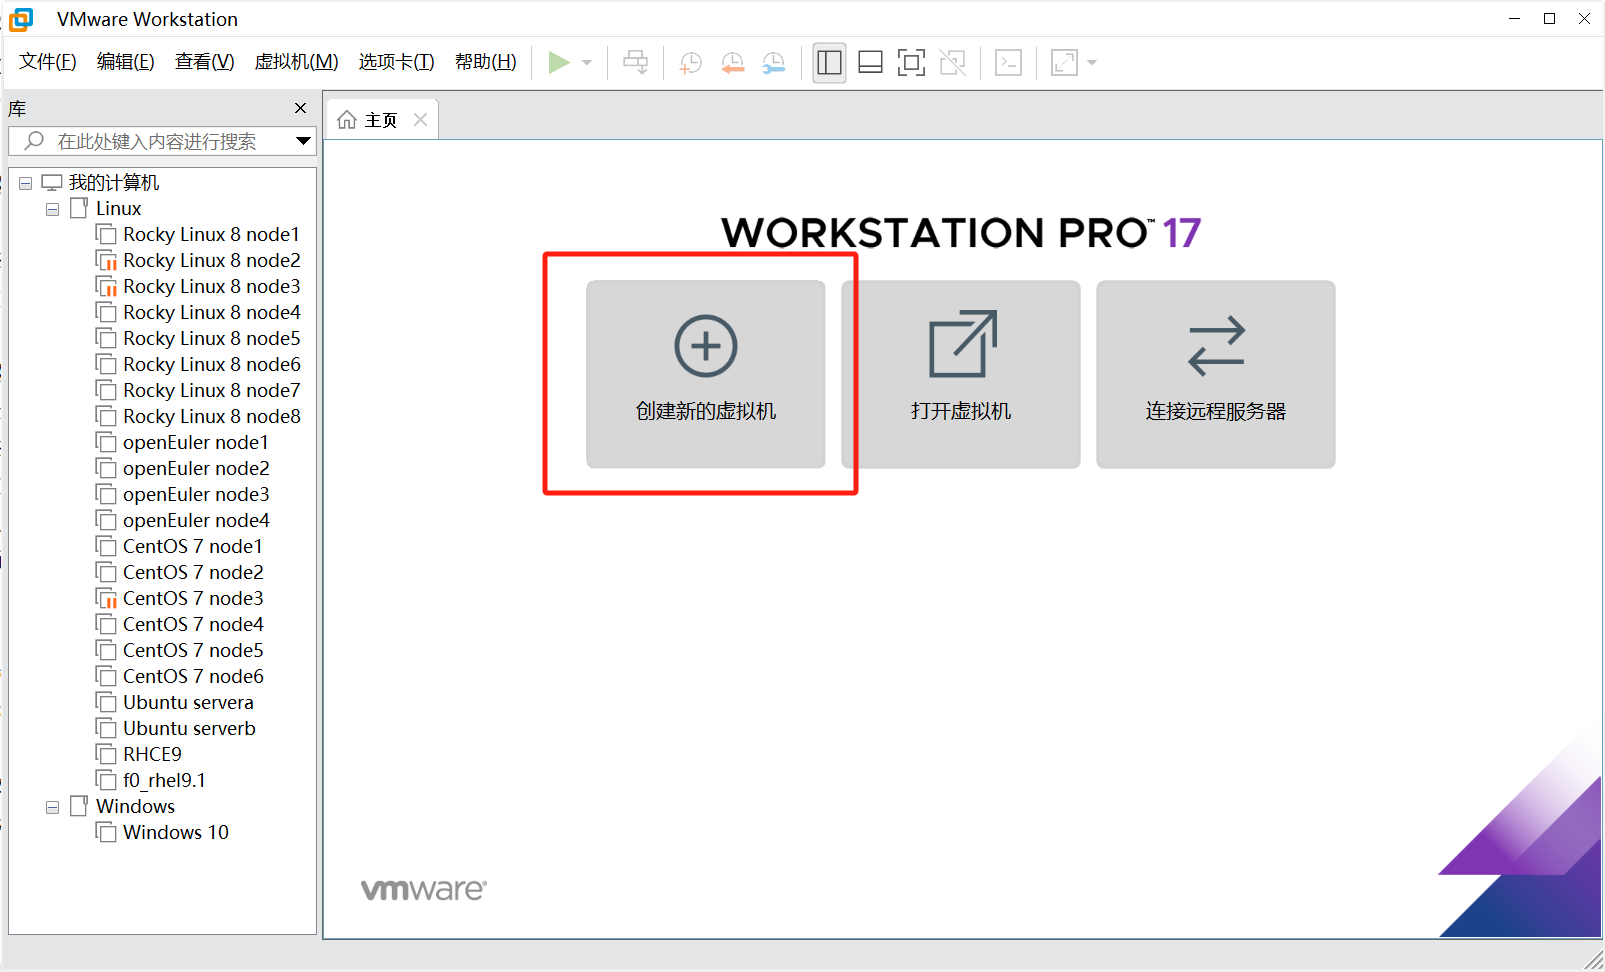The image size is (1605, 972).
Task: Open the 编辑(E) menu
Action: point(126,62)
